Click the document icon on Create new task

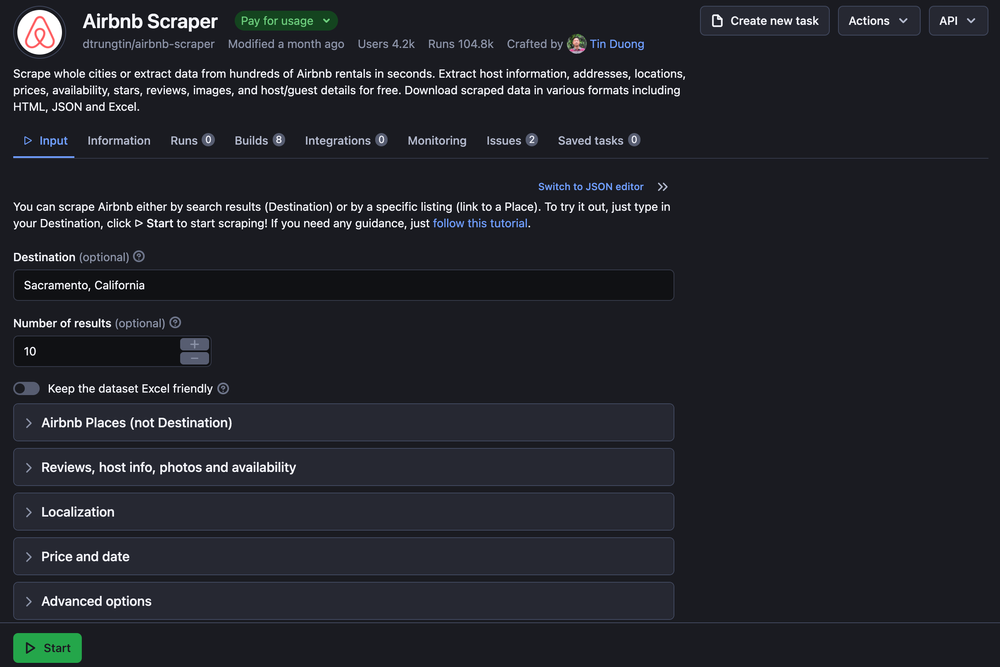coord(716,20)
